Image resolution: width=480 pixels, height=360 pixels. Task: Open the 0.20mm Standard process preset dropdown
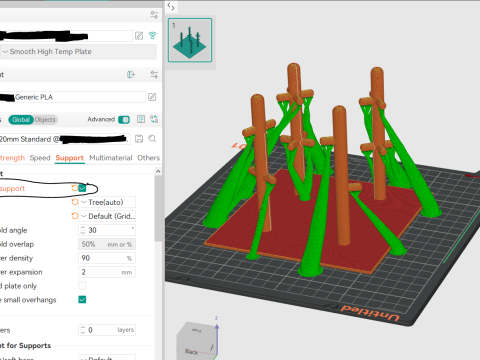pos(65,139)
